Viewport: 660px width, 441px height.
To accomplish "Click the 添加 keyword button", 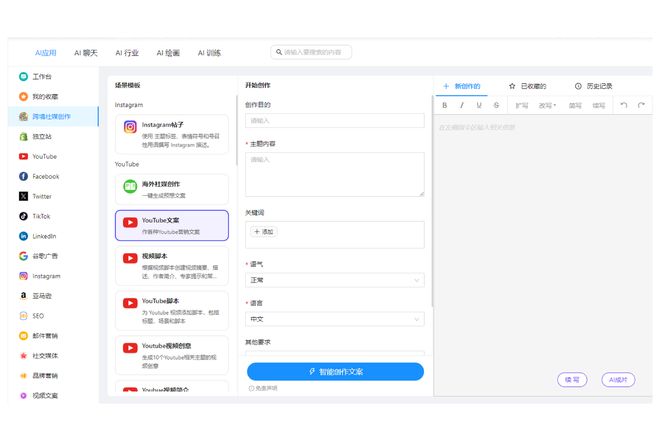I will pos(264,232).
